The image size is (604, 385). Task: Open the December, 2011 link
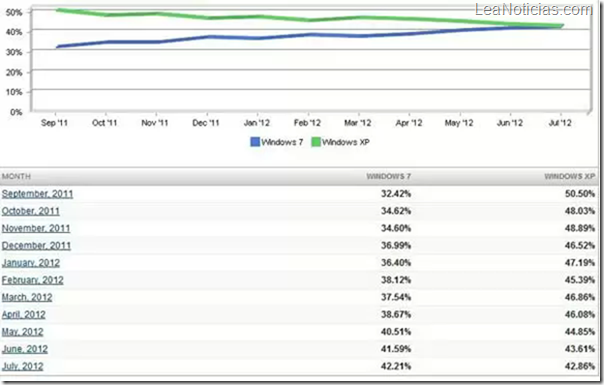(36, 246)
